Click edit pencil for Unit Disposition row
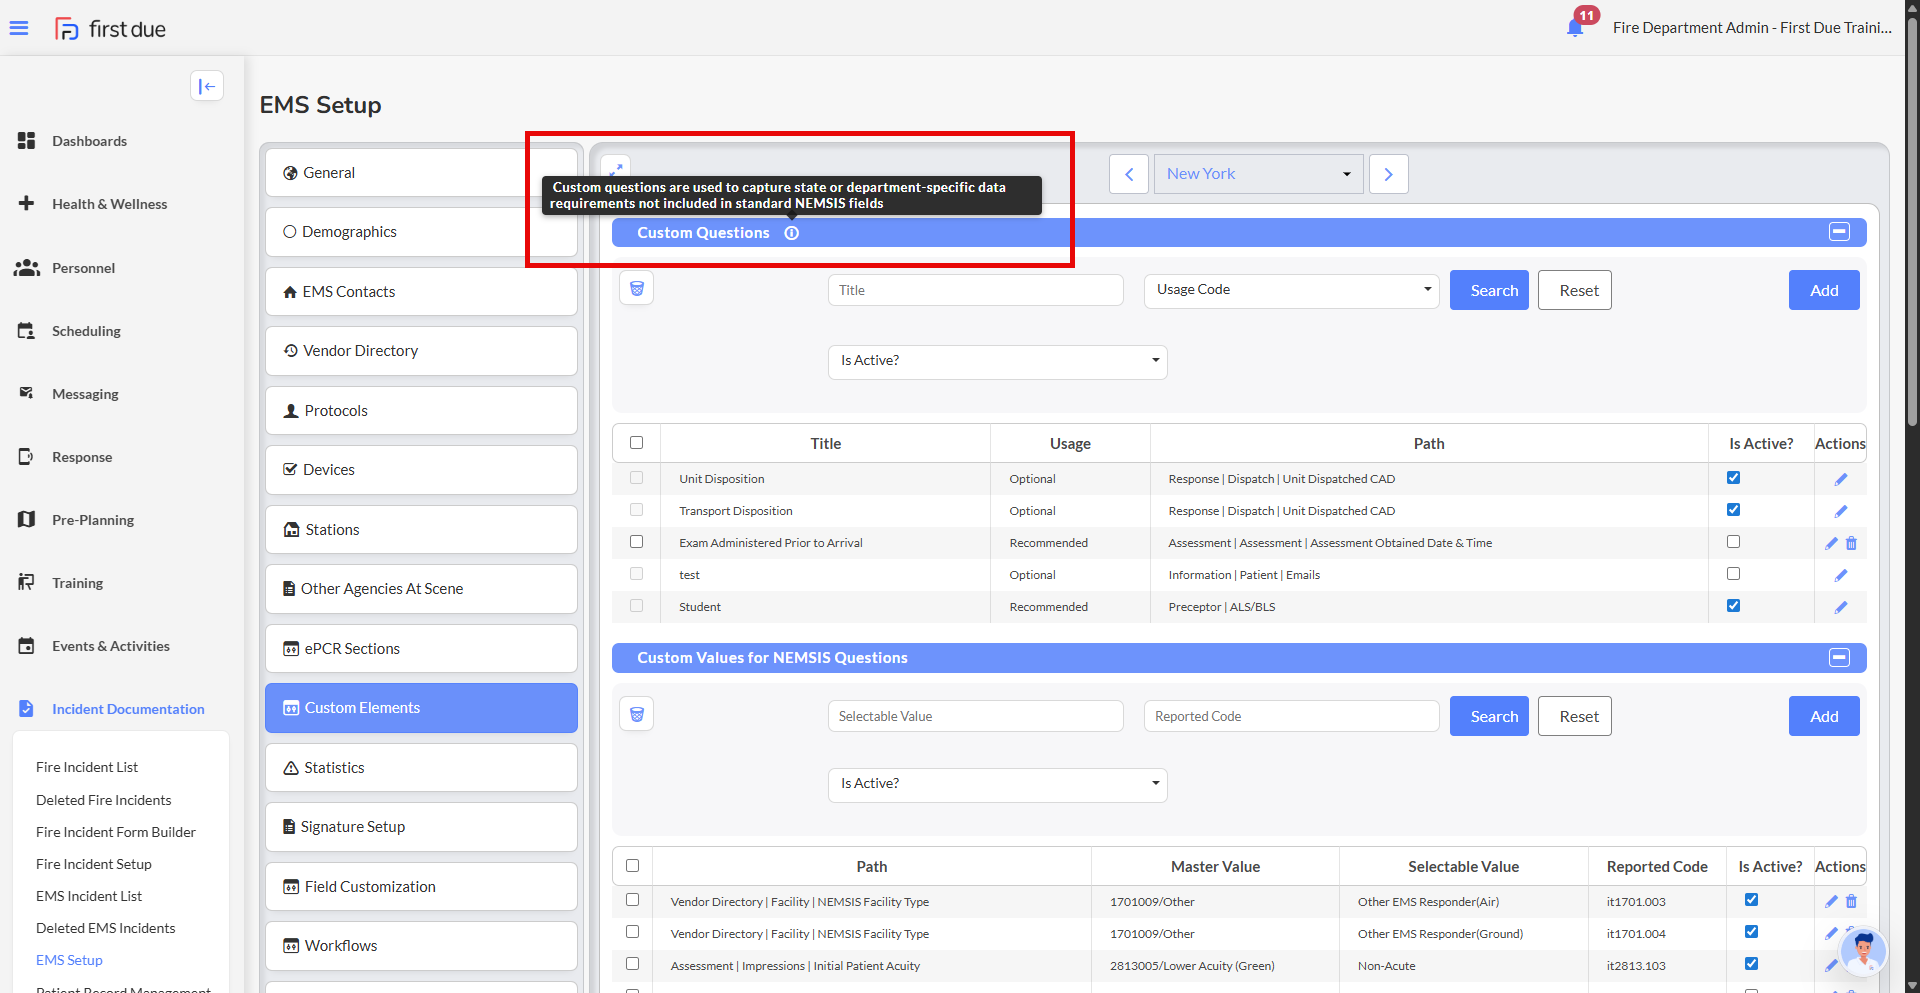 tap(1840, 479)
